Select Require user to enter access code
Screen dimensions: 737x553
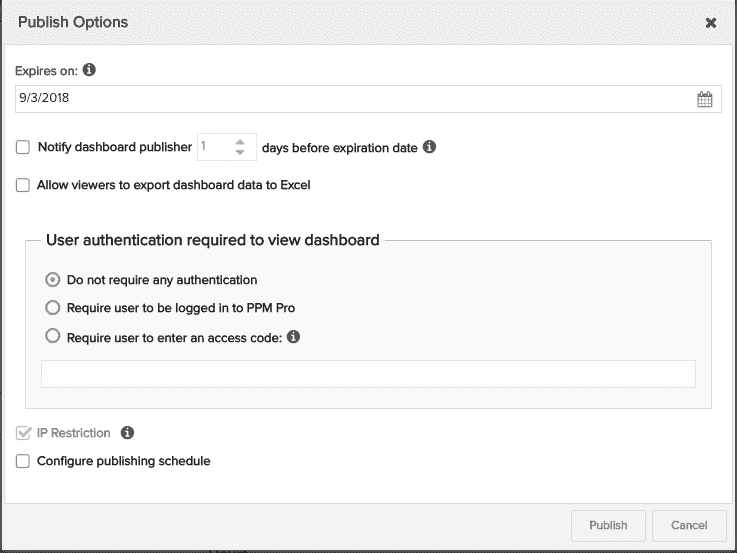coord(53,336)
